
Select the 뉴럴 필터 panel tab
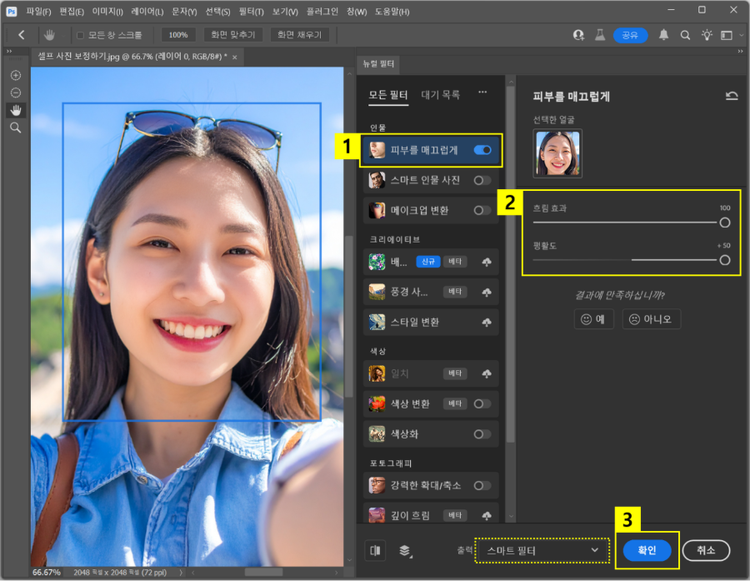(378, 64)
